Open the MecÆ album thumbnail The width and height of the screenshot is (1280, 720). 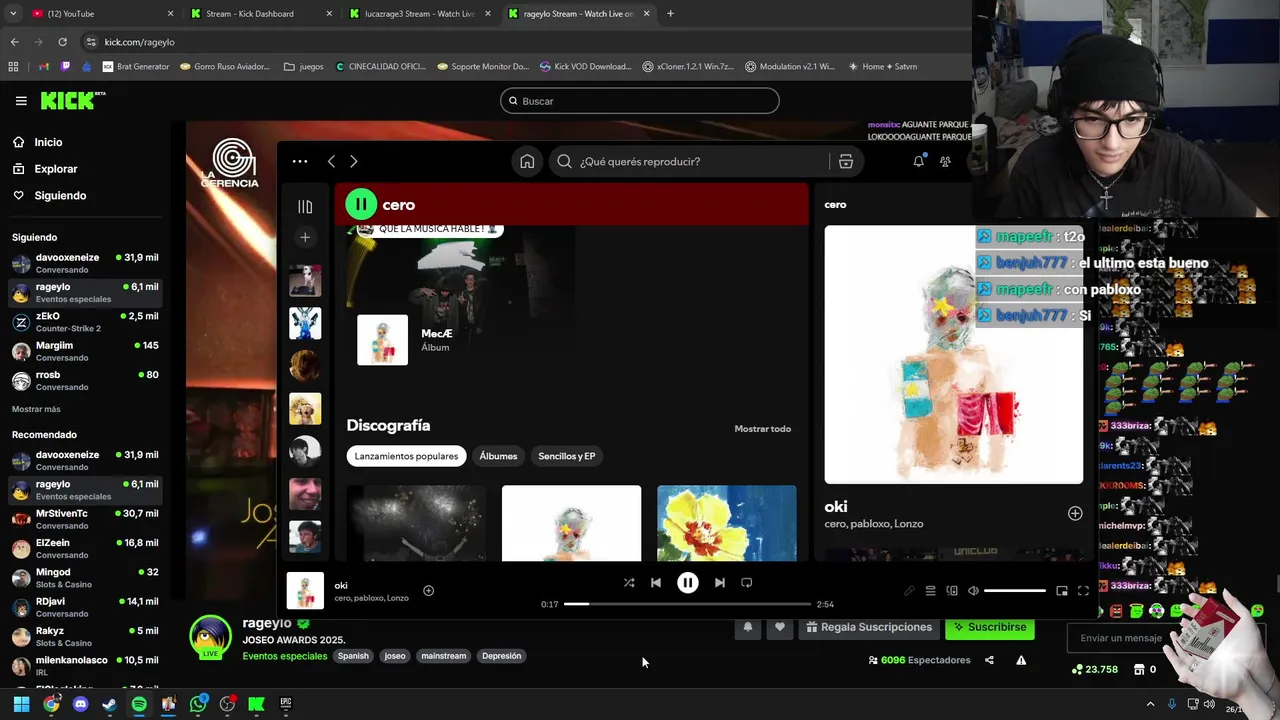(x=382, y=340)
